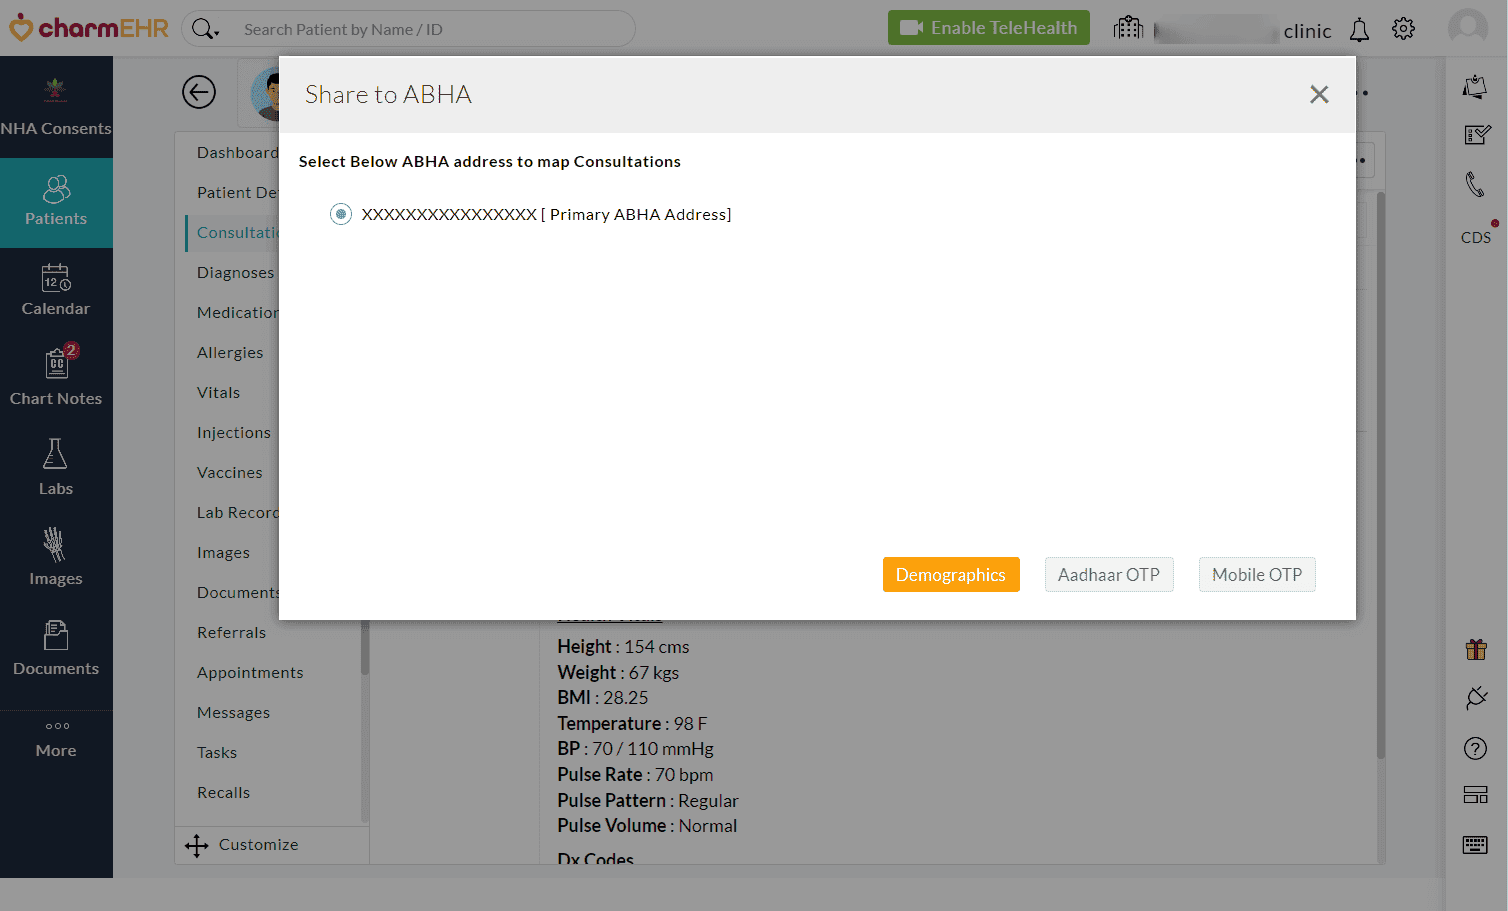The height and width of the screenshot is (911, 1508).
Task: Open Calendar in the left sidebar
Action: point(56,289)
